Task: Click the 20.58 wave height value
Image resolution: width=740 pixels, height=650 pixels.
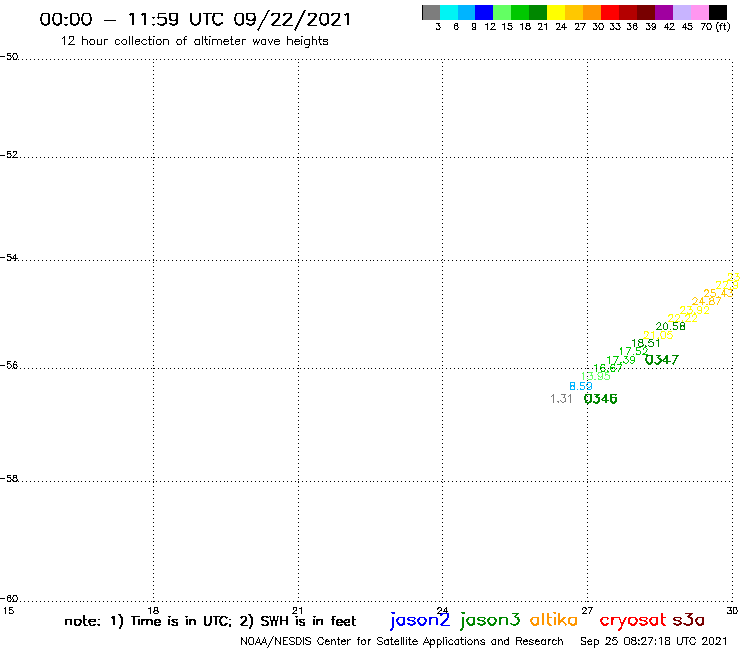Action: (670, 326)
